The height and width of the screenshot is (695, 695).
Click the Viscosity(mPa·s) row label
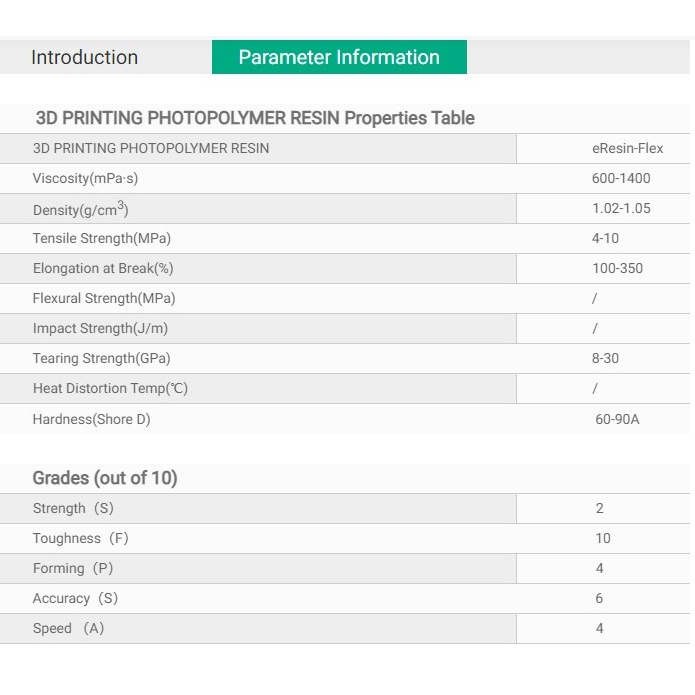pos(85,179)
